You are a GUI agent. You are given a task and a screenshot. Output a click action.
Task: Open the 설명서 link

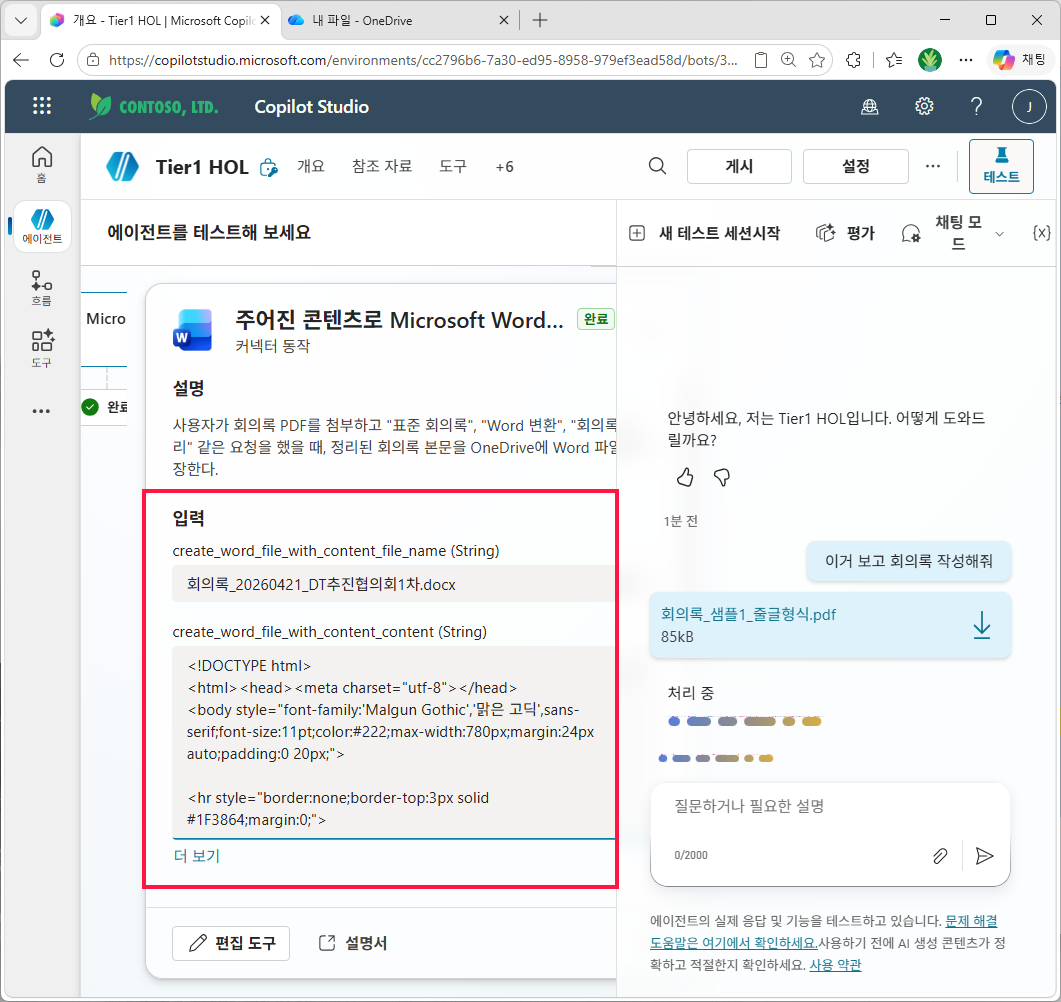353,943
